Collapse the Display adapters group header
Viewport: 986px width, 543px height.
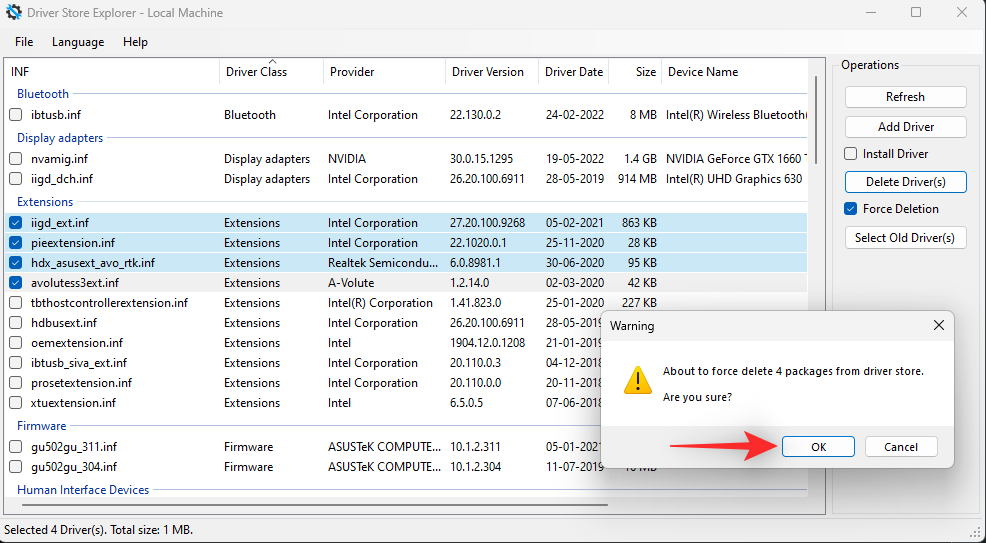click(60, 138)
